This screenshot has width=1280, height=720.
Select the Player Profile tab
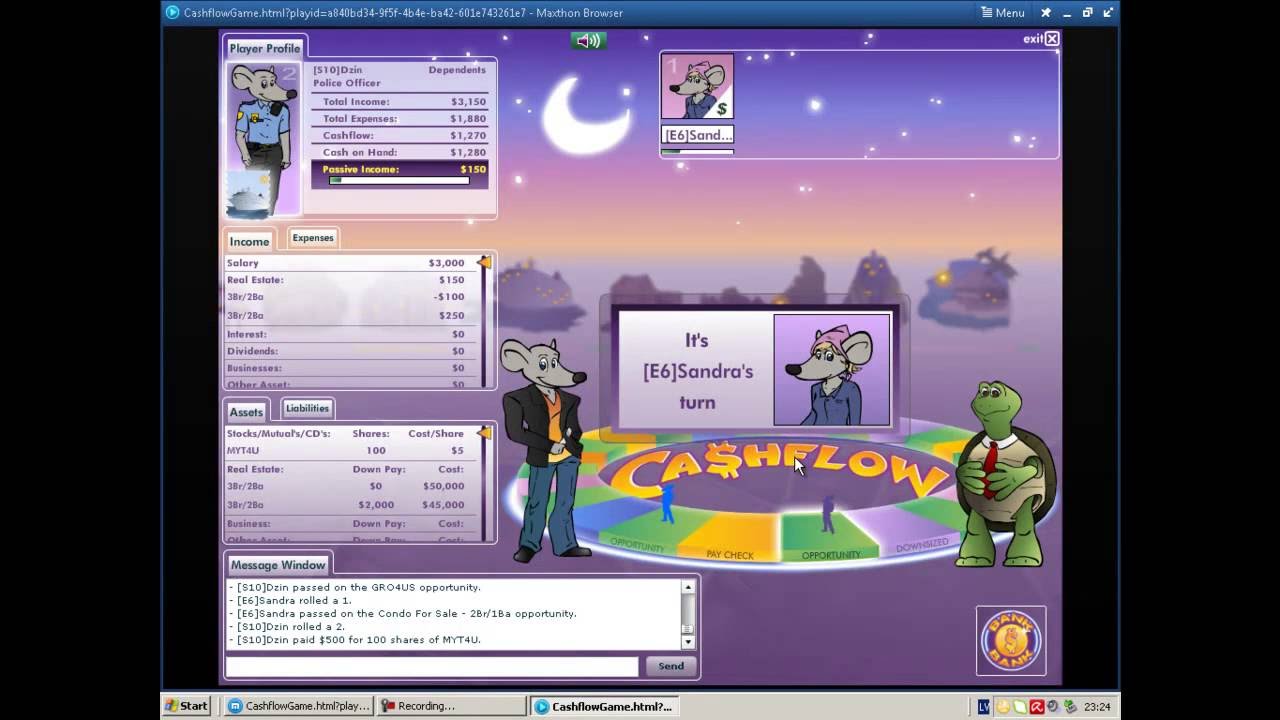pyautogui.click(x=264, y=48)
